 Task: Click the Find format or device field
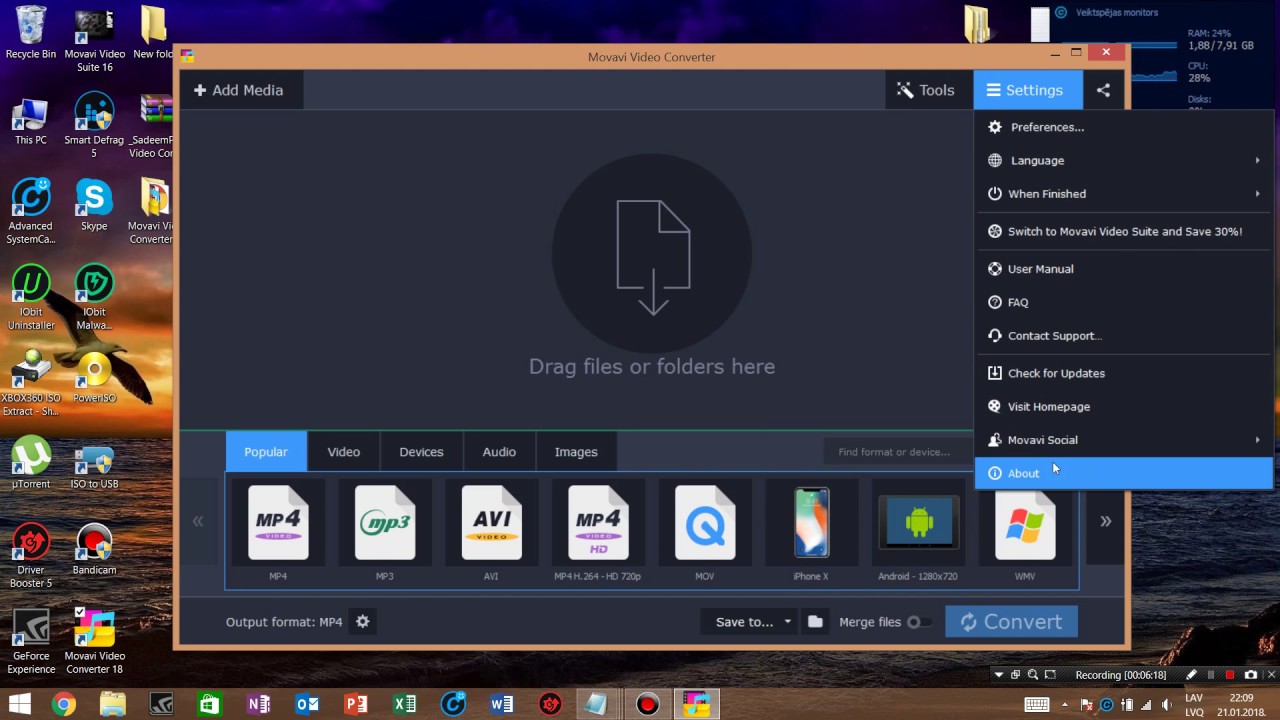point(898,452)
